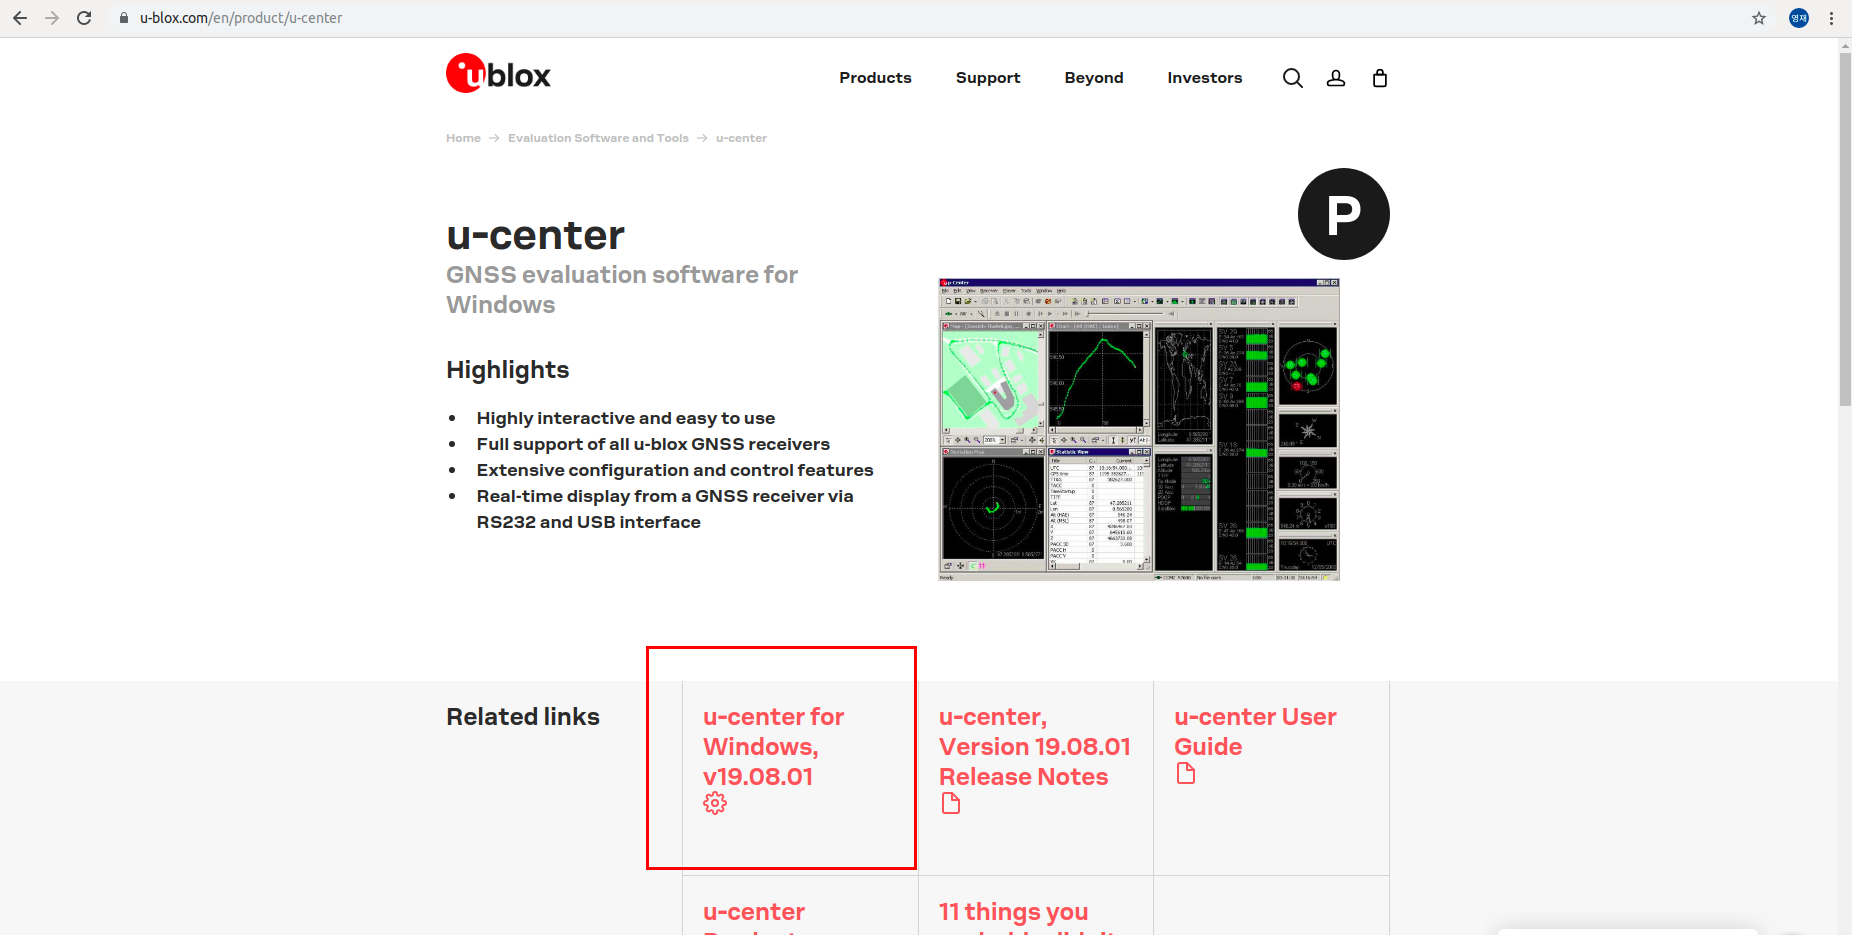Image resolution: width=1852 pixels, height=935 pixels.
Task: Click the black P badge
Action: 1343,214
